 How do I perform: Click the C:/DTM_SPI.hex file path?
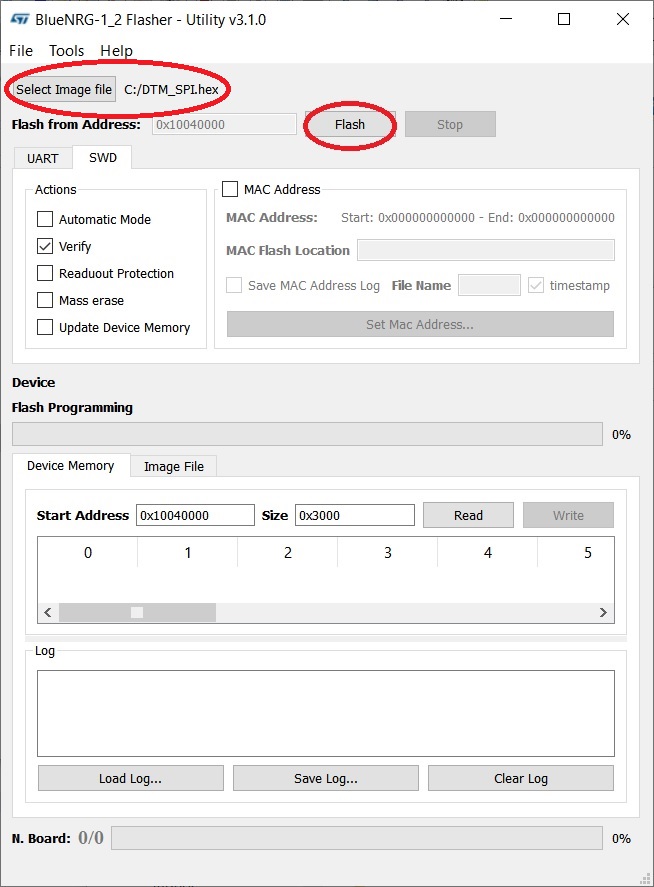(x=171, y=89)
